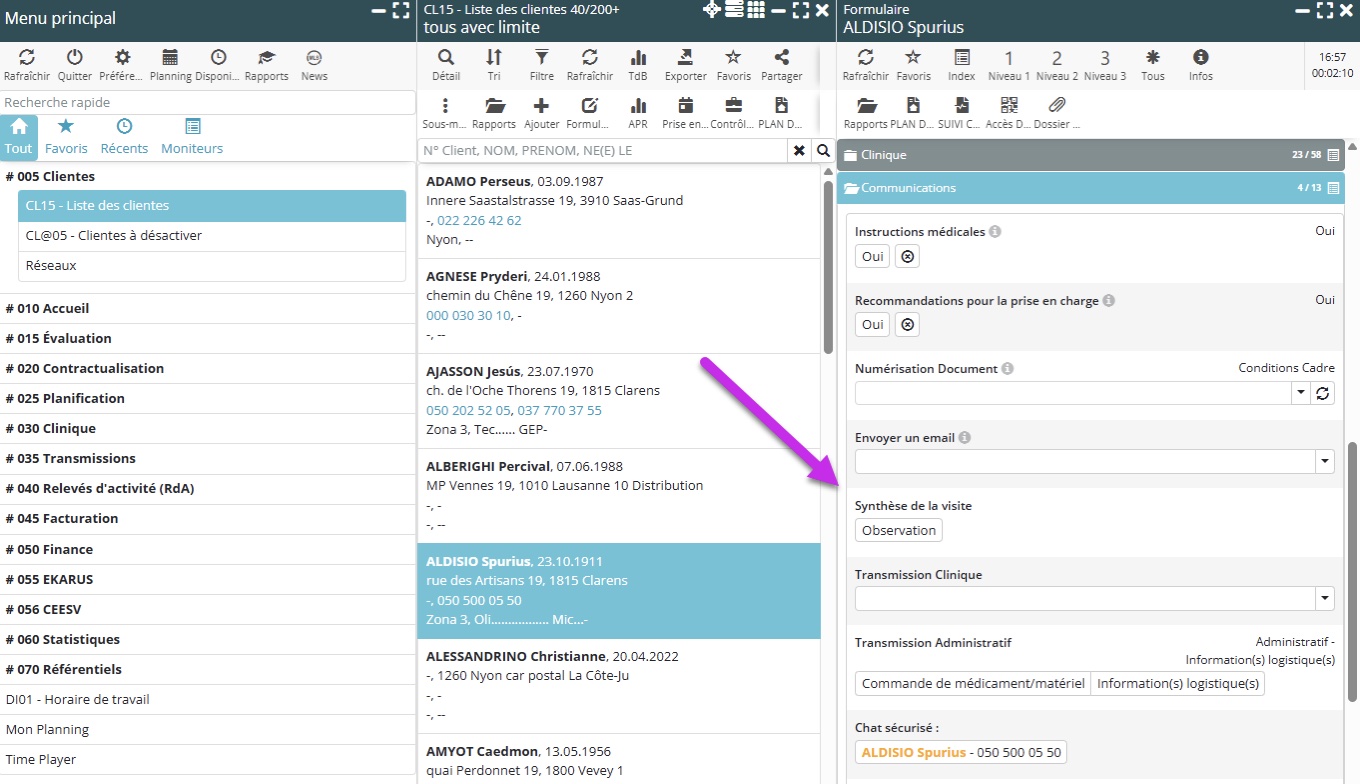Viewport: 1360px width, 784px height.
Task: Open the Envoyer un email dropdown
Action: [1325, 461]
